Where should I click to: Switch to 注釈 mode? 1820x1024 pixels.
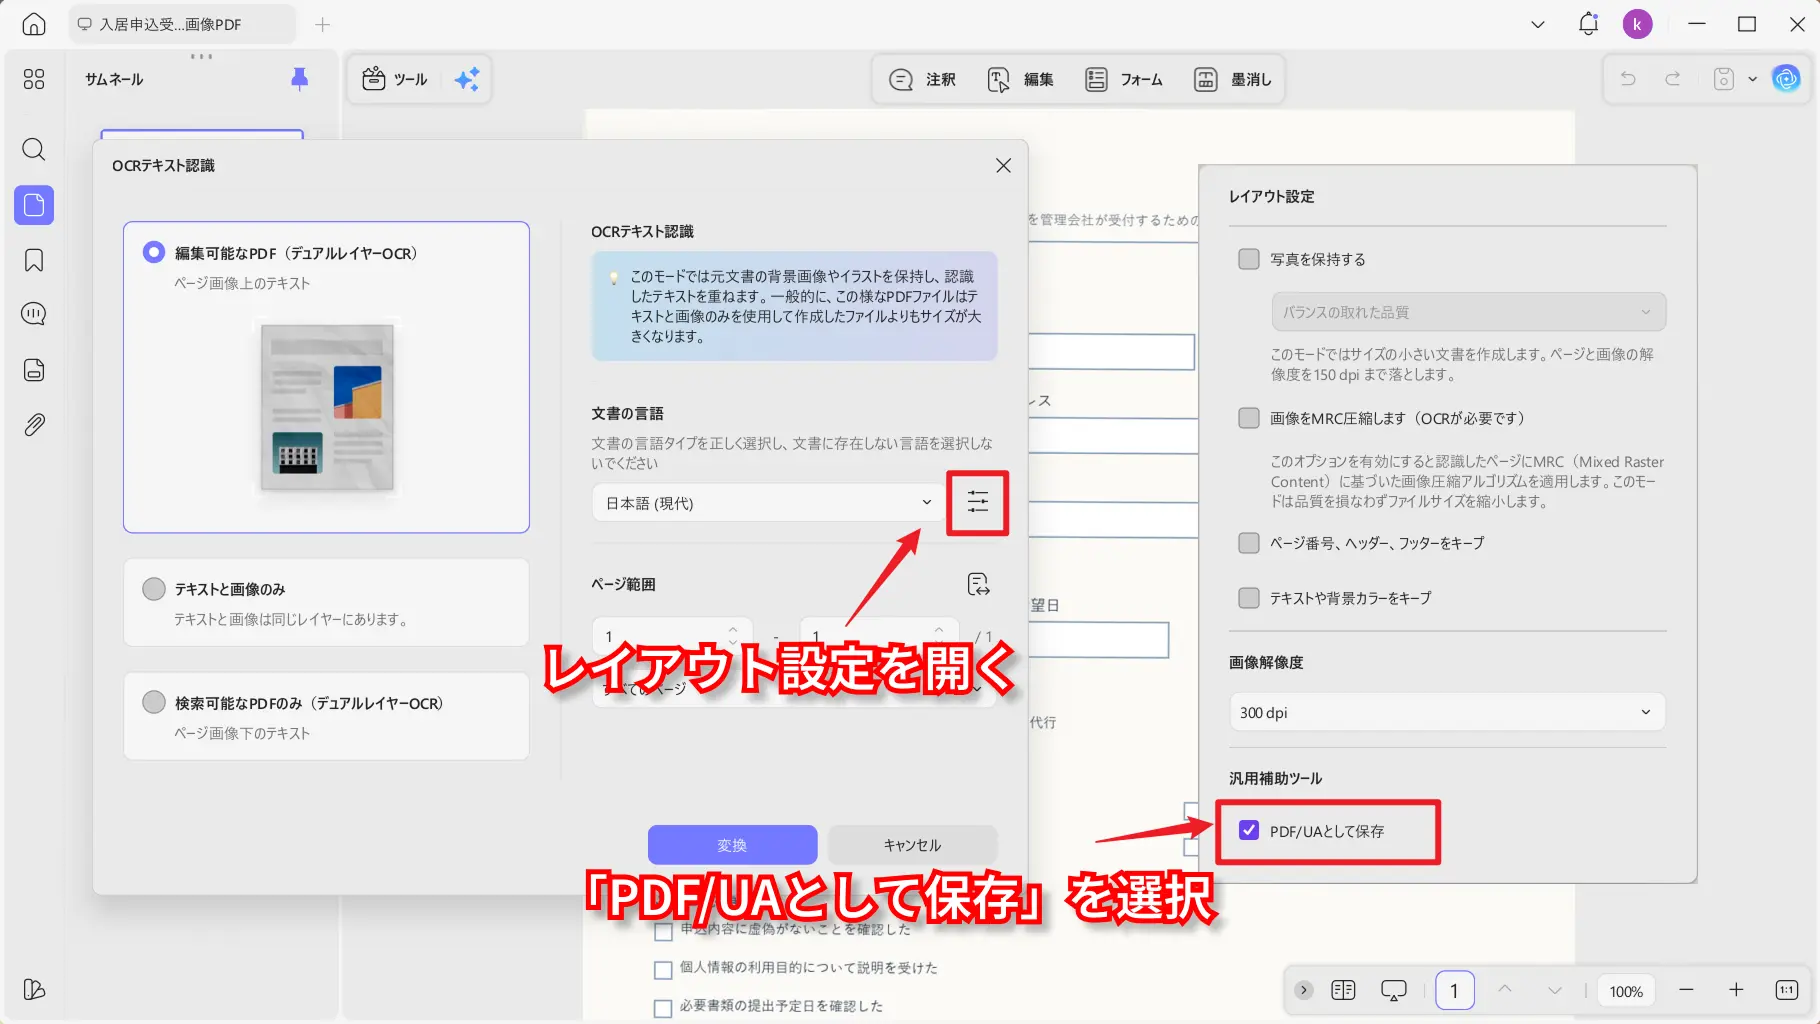pyautogui.click(x=922, y=79)
